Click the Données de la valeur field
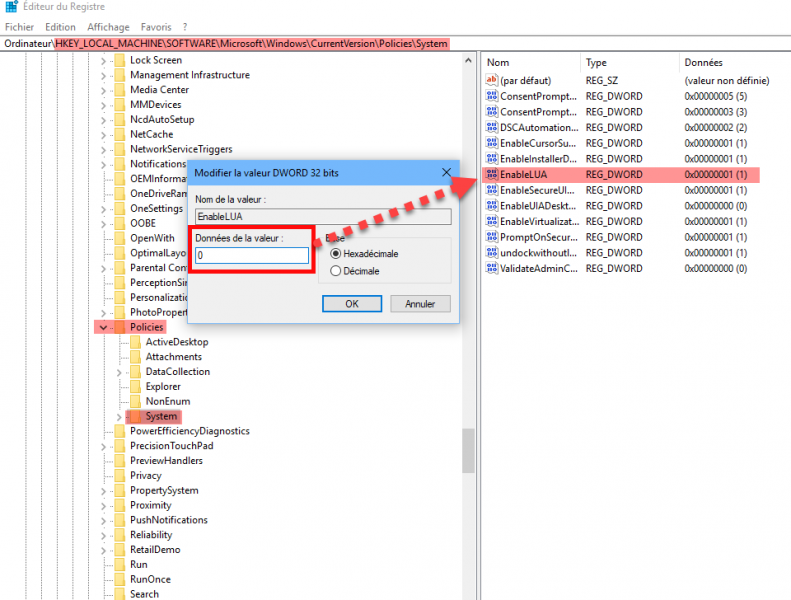The height and width of the screenshot is (600, 791). 252,256
